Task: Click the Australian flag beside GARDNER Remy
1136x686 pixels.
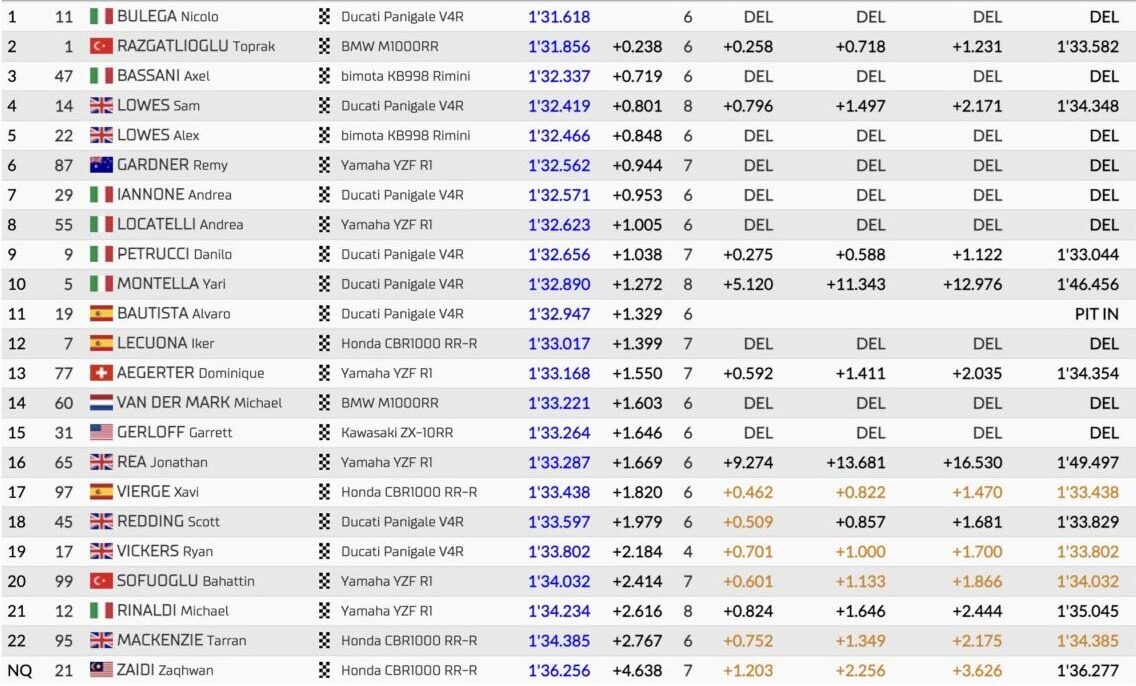Action: click(101, 164)
